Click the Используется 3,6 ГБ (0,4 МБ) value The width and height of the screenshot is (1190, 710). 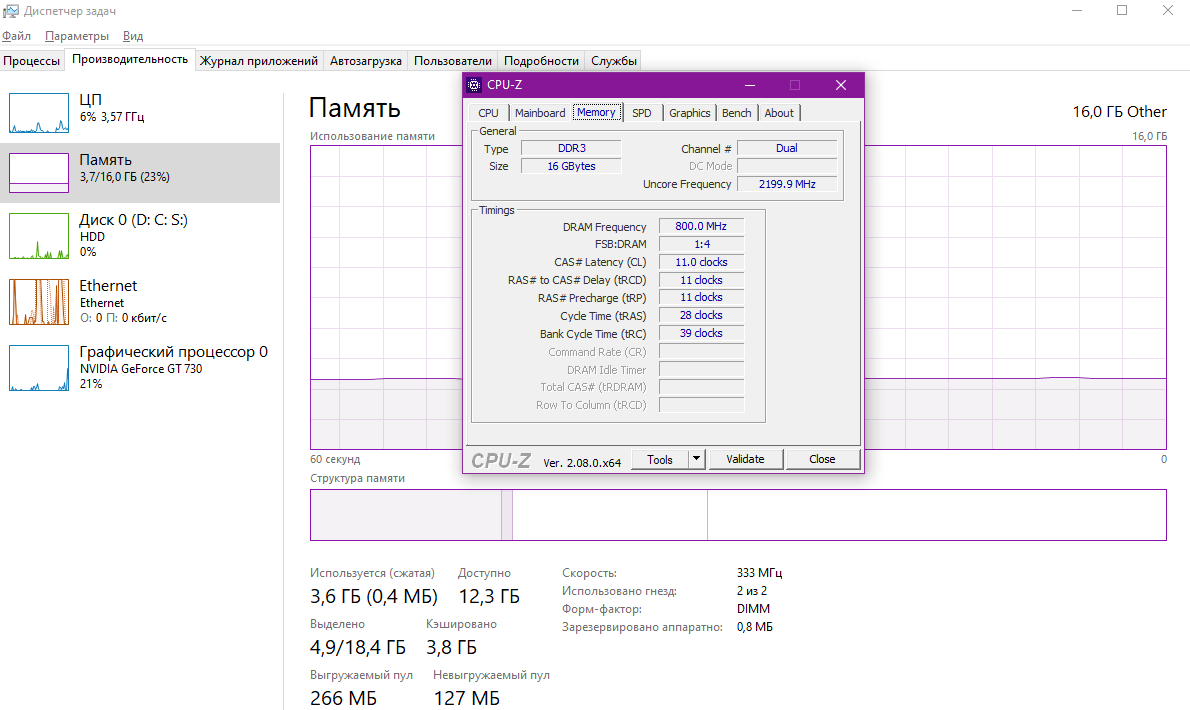(x=373, y=597)
